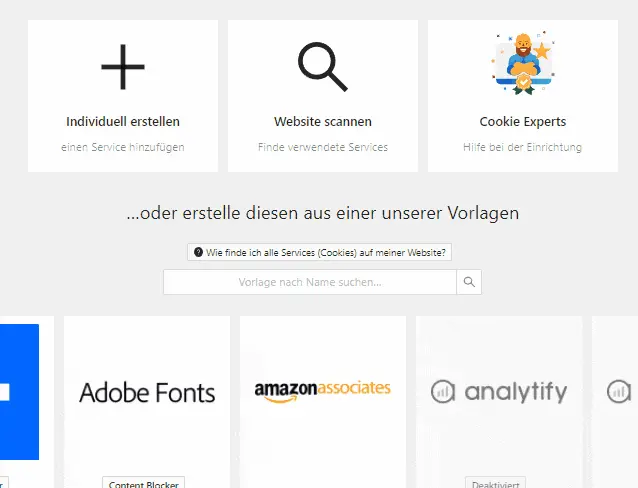Click the search button beside the Vorlage field

pyautogui.click(x=469, y=282)
